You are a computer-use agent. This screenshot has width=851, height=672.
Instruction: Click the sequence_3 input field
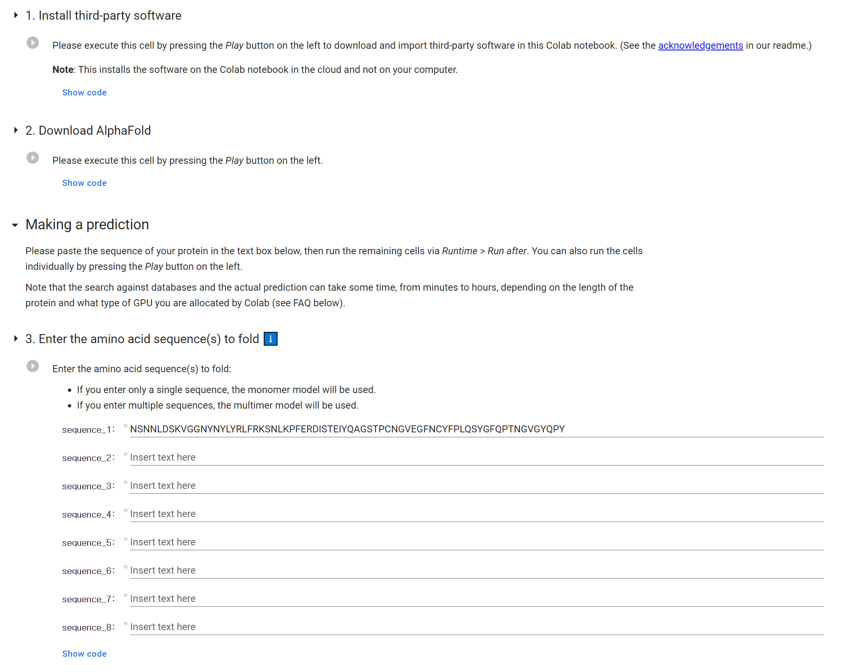[477, 486]
